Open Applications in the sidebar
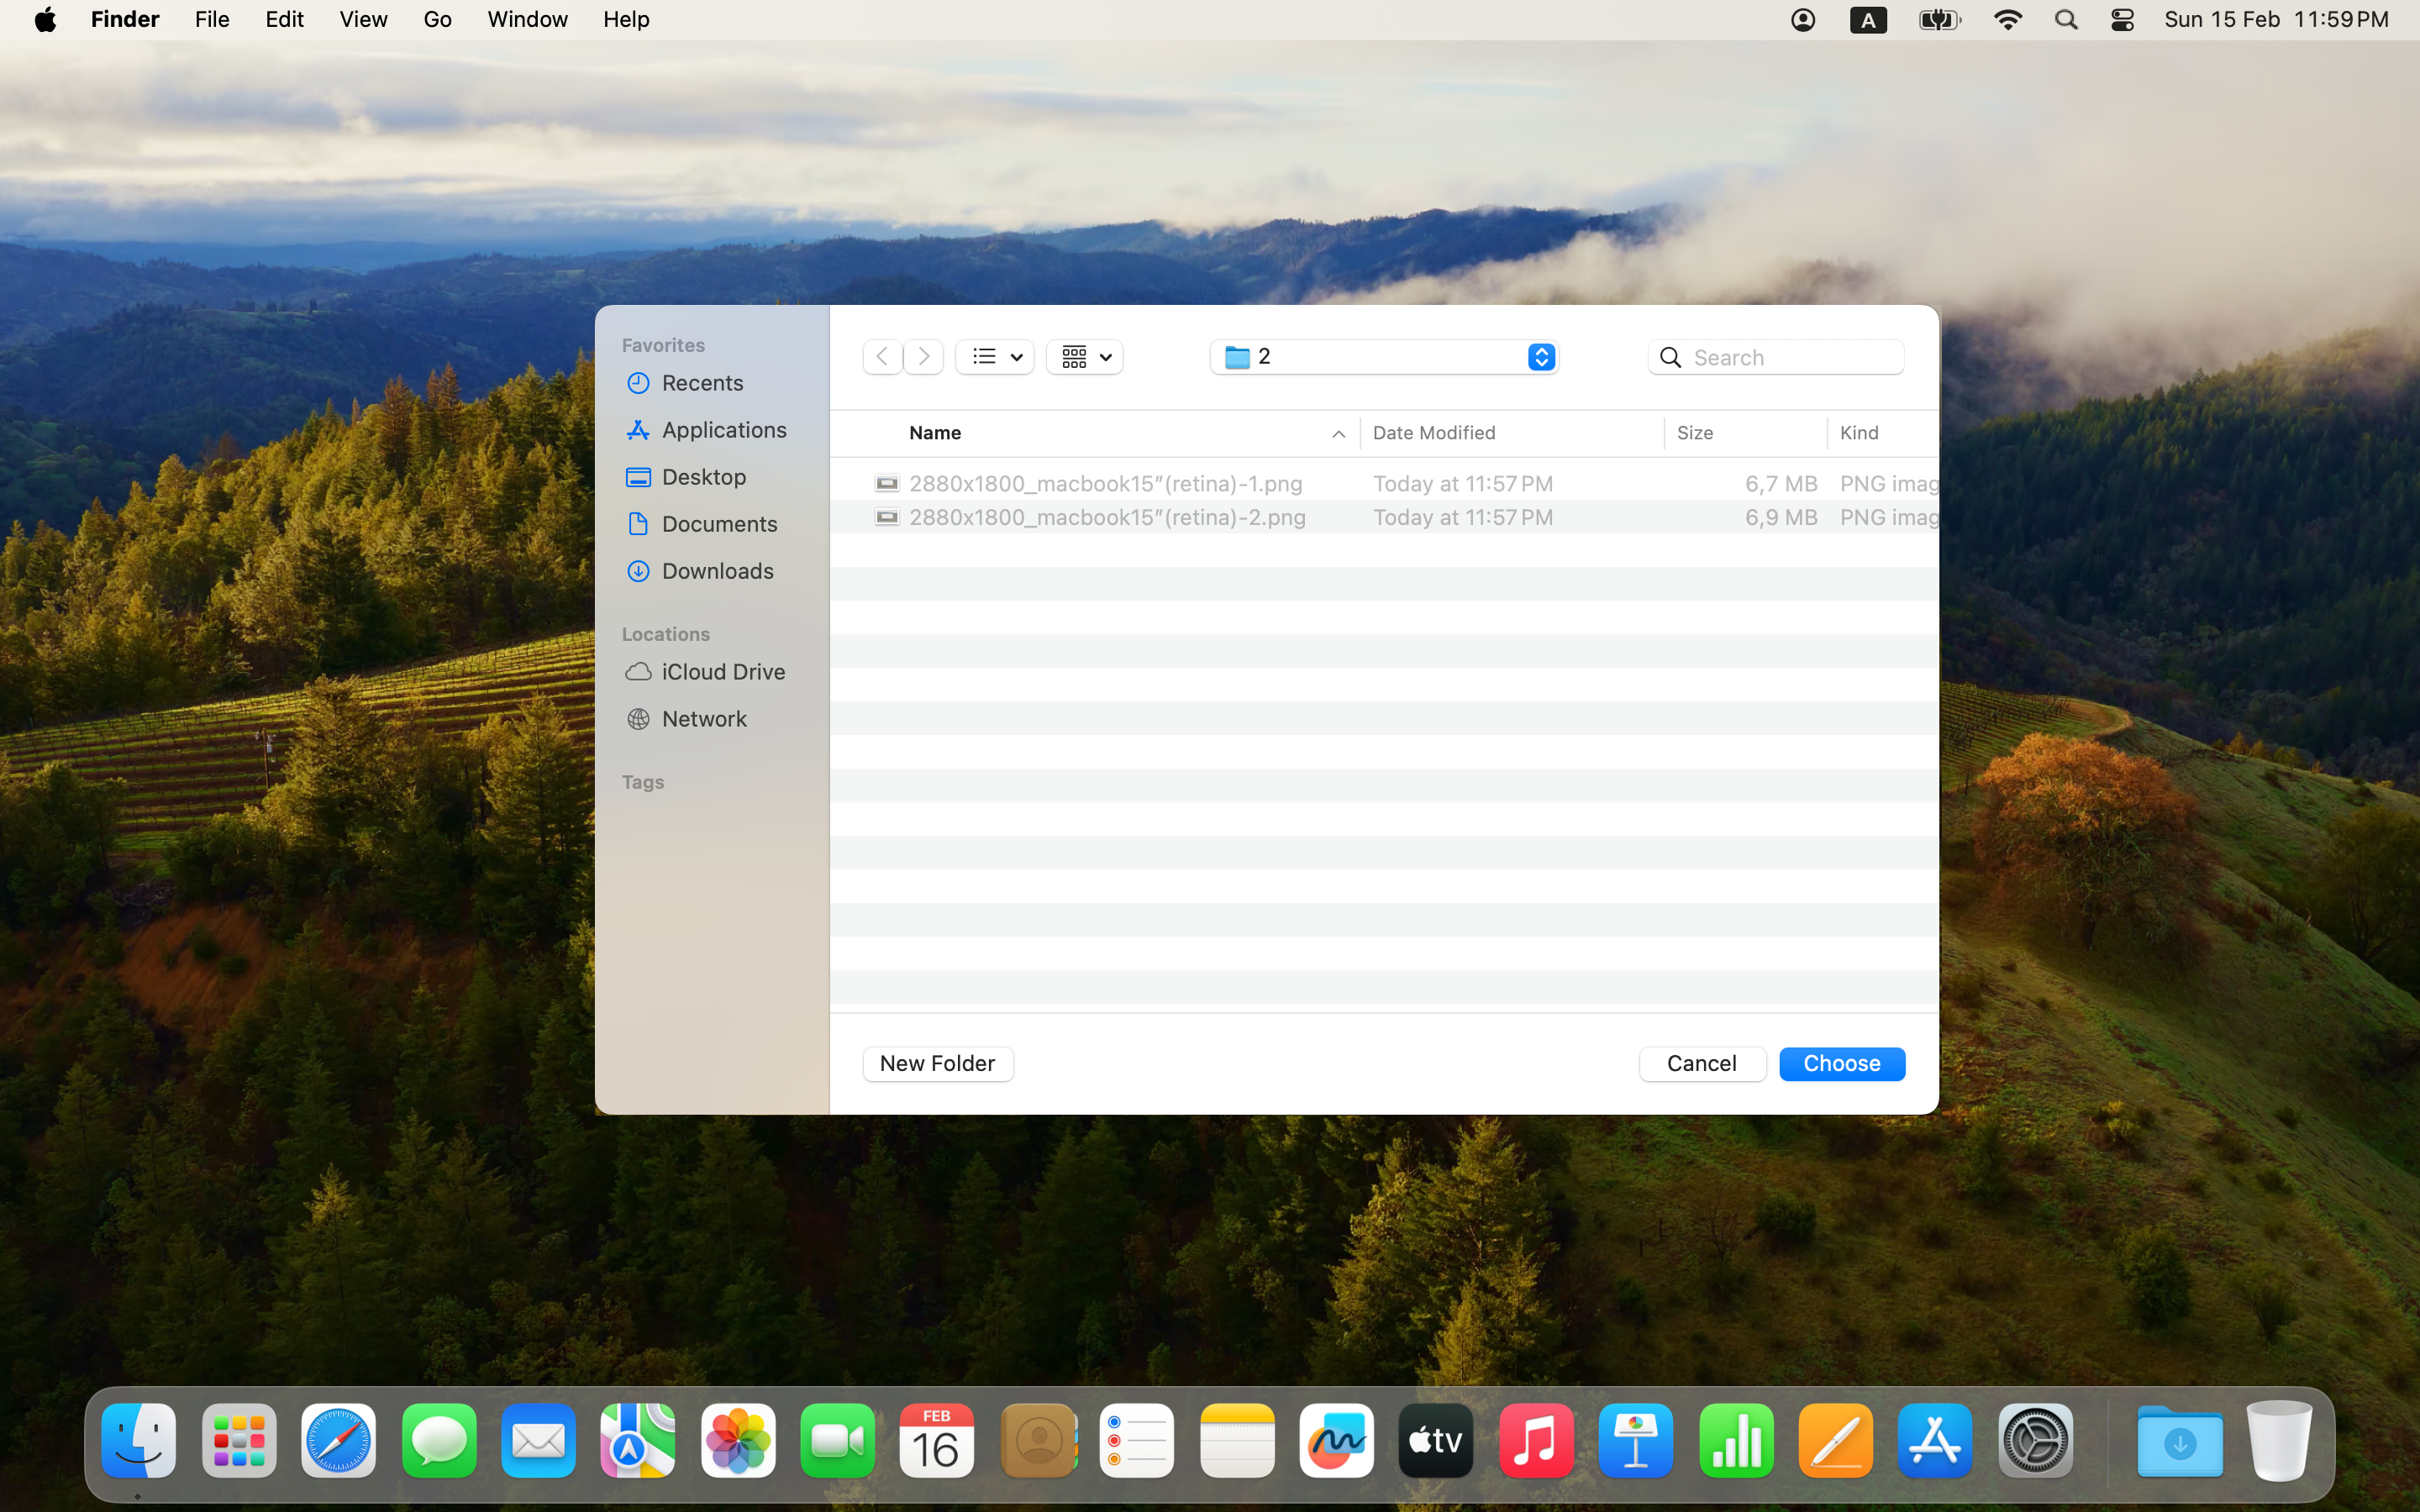The height and width of the screenshot is (1512, 2420). click(724, 430)
